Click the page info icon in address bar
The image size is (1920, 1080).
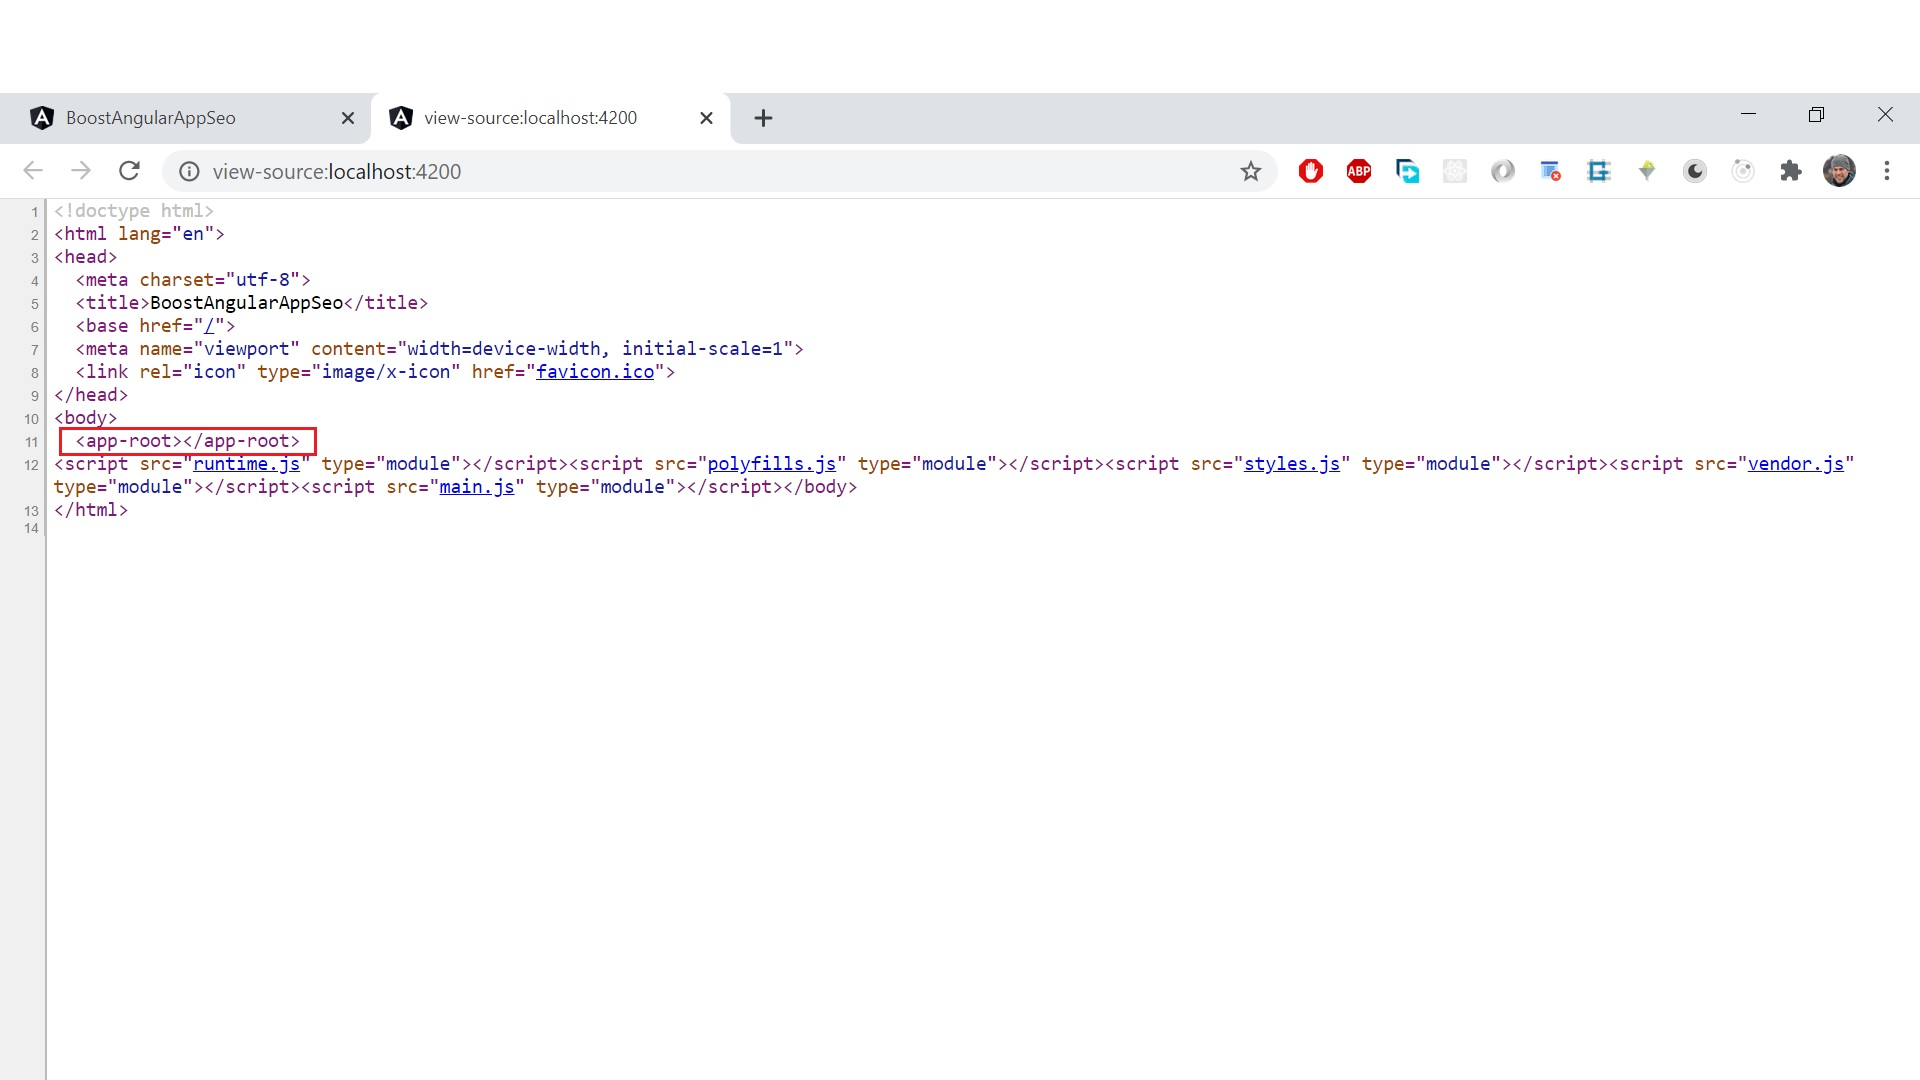tap(189, 171)
